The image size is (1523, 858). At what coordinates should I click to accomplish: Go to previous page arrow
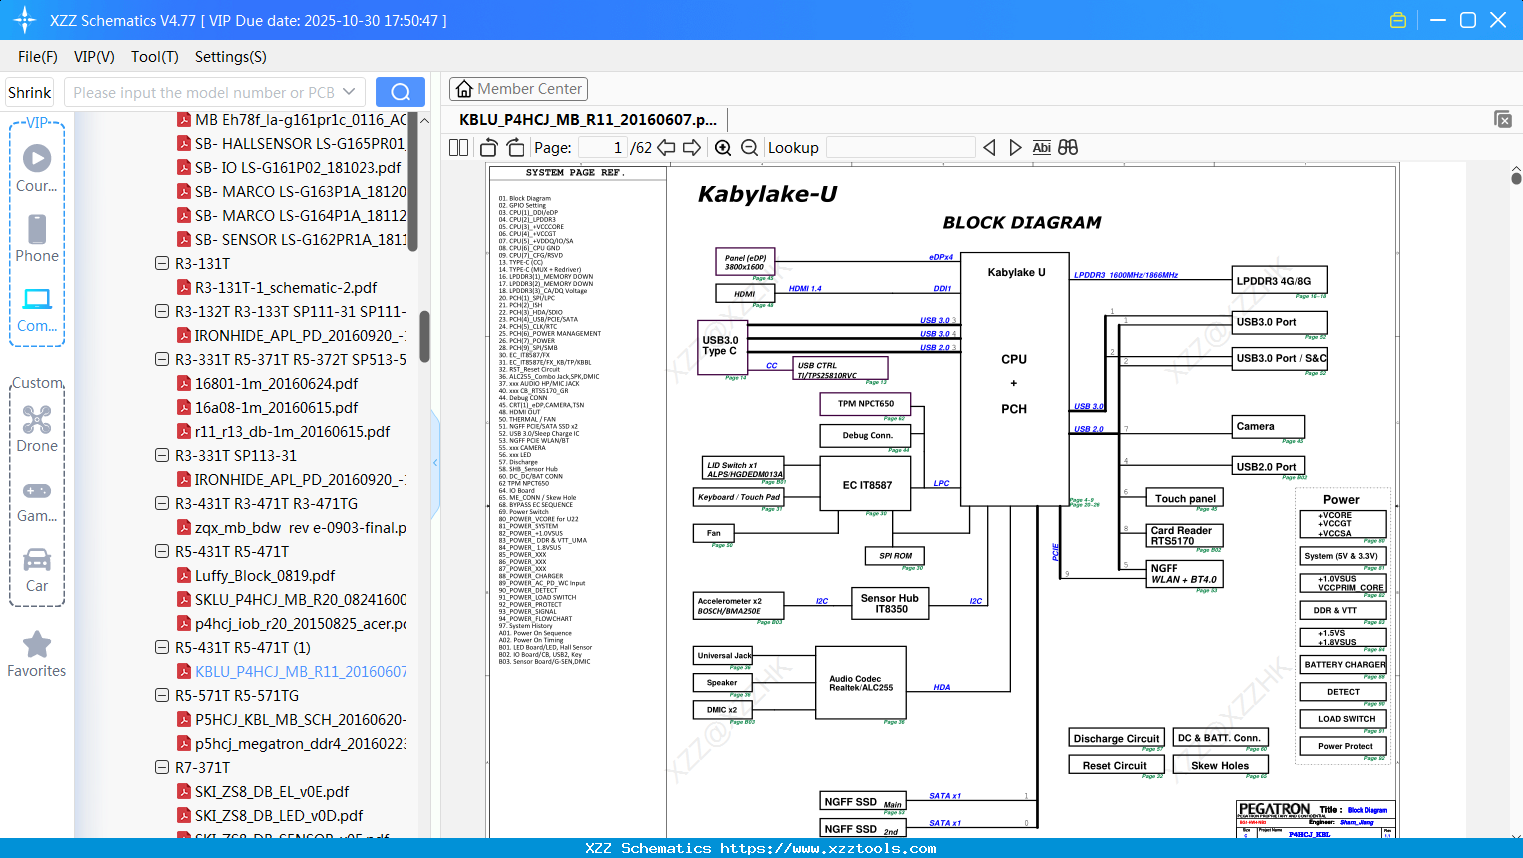coord(666,148)
